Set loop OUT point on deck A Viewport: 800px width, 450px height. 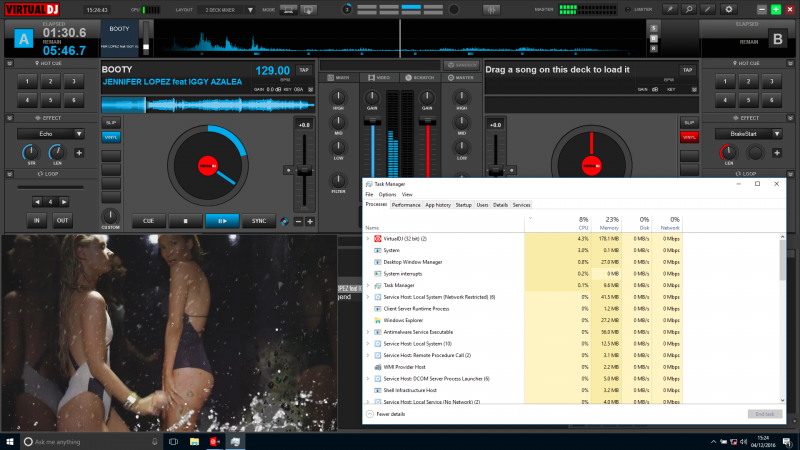(62, 220)
